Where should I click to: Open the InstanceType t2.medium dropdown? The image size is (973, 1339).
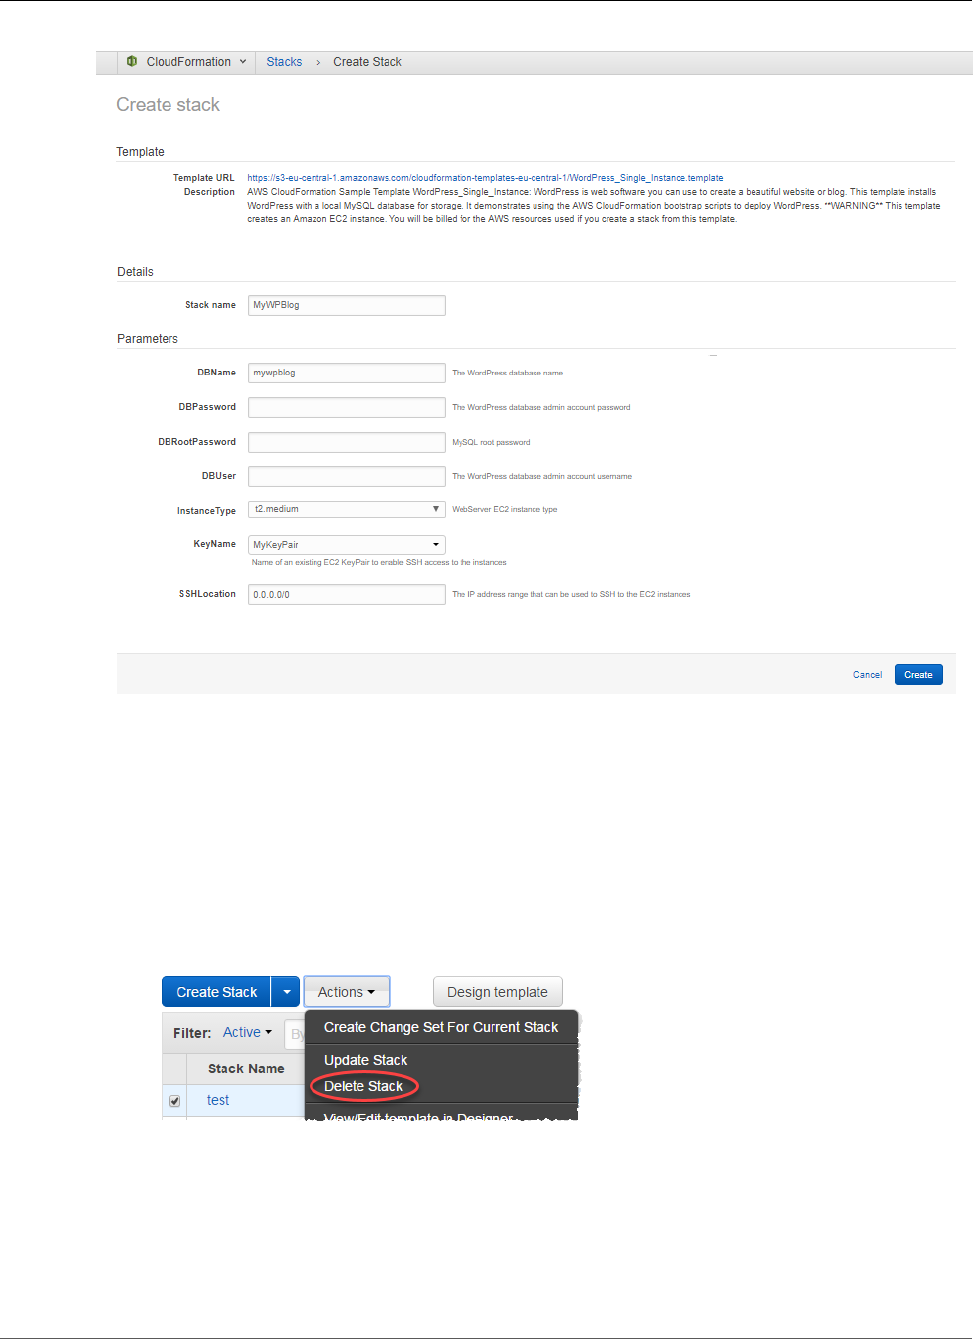(346, 509)
